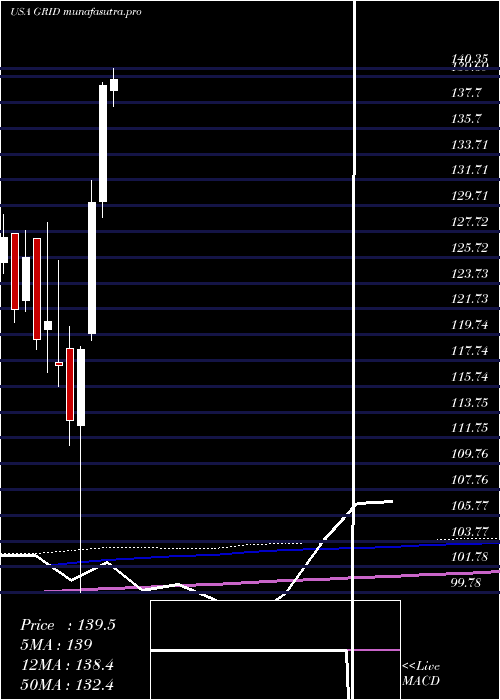
Task: Click the 129.71 axis value
Action: [470, 196]
